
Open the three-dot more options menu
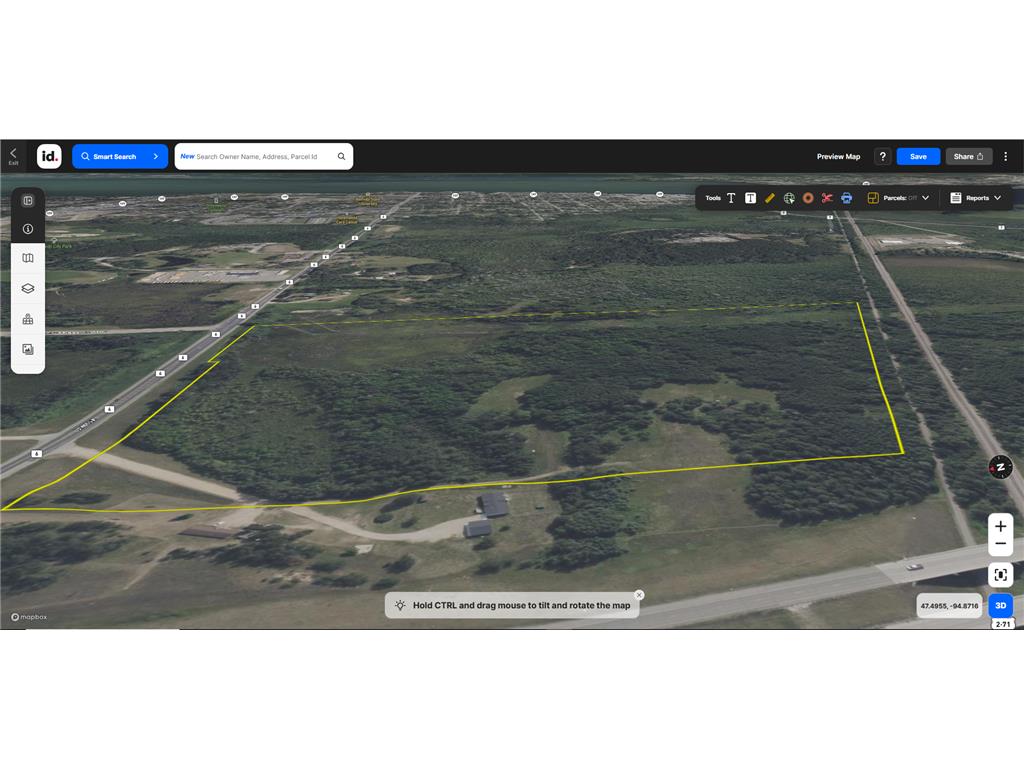(1006, 157)
